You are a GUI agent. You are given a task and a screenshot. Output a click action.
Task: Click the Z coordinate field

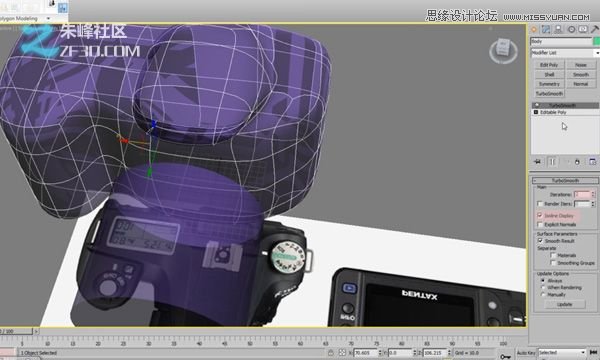click(435, 353)
